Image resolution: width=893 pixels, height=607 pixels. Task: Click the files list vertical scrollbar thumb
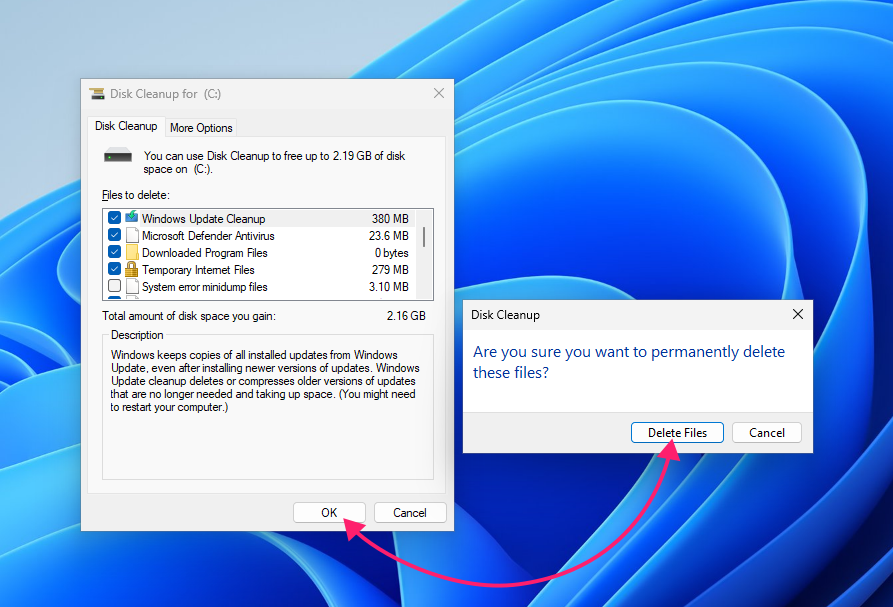pos(424,237)
